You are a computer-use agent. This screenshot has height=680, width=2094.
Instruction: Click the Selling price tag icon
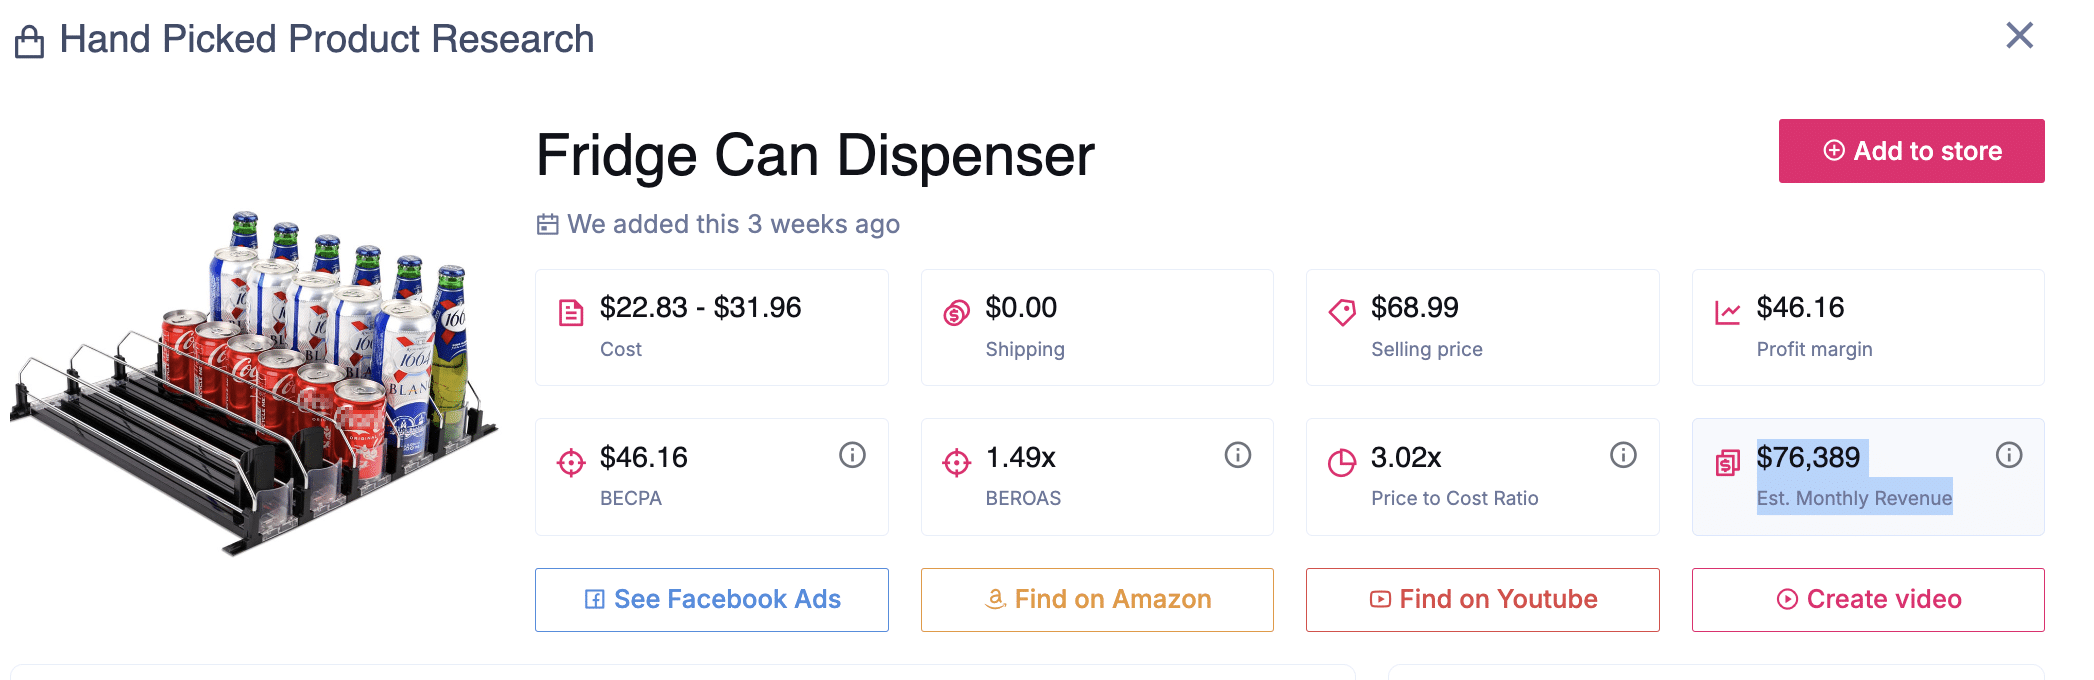click(1342, 313)
